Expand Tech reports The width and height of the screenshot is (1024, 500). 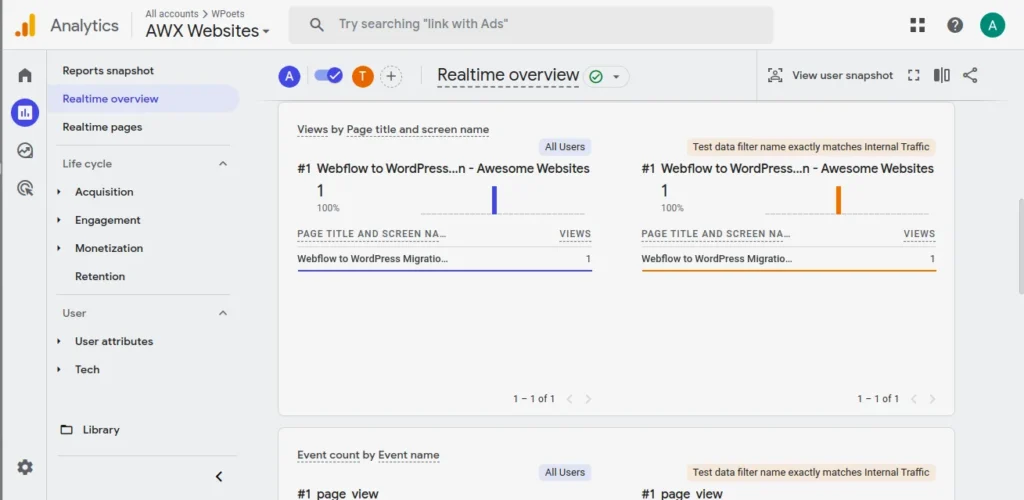point(59,369)
